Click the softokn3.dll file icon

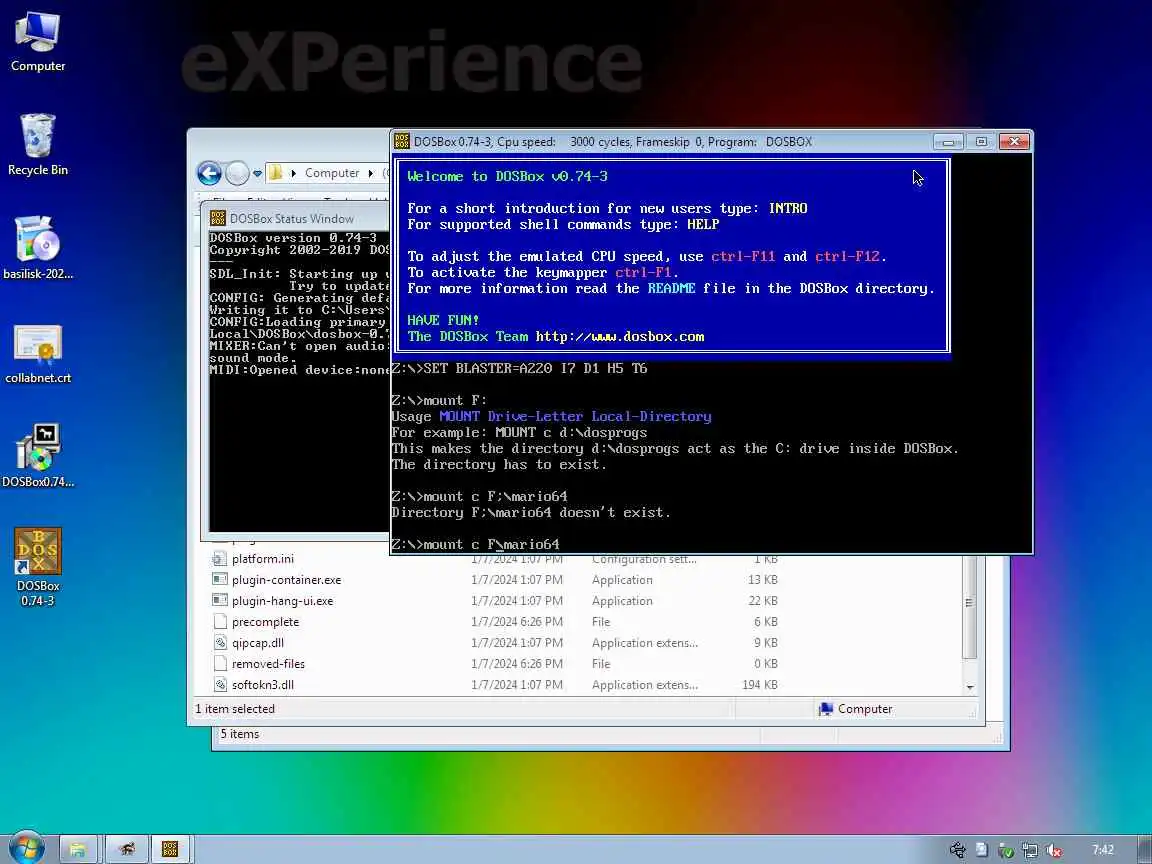[x=220, y=685]
